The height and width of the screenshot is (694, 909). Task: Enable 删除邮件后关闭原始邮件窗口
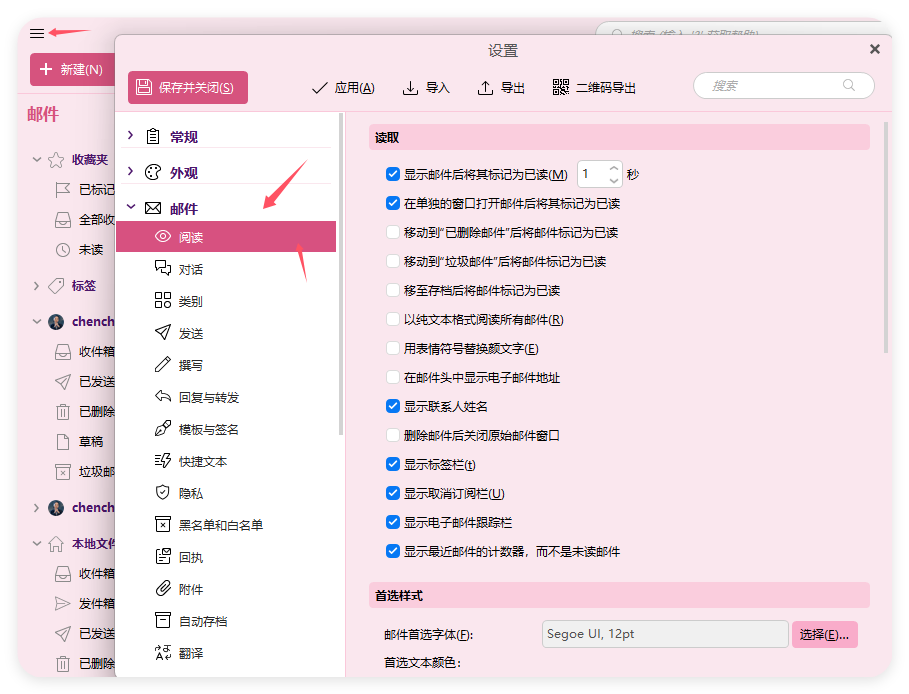392,435
